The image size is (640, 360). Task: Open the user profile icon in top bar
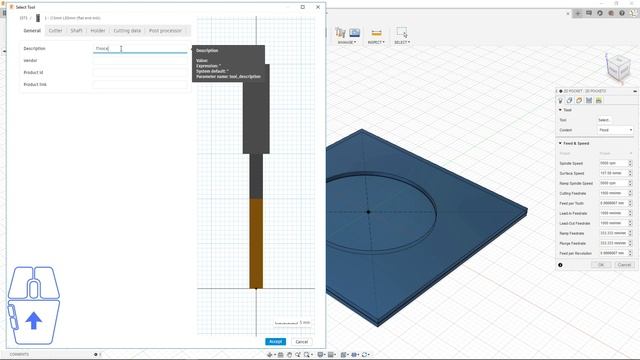633,13
